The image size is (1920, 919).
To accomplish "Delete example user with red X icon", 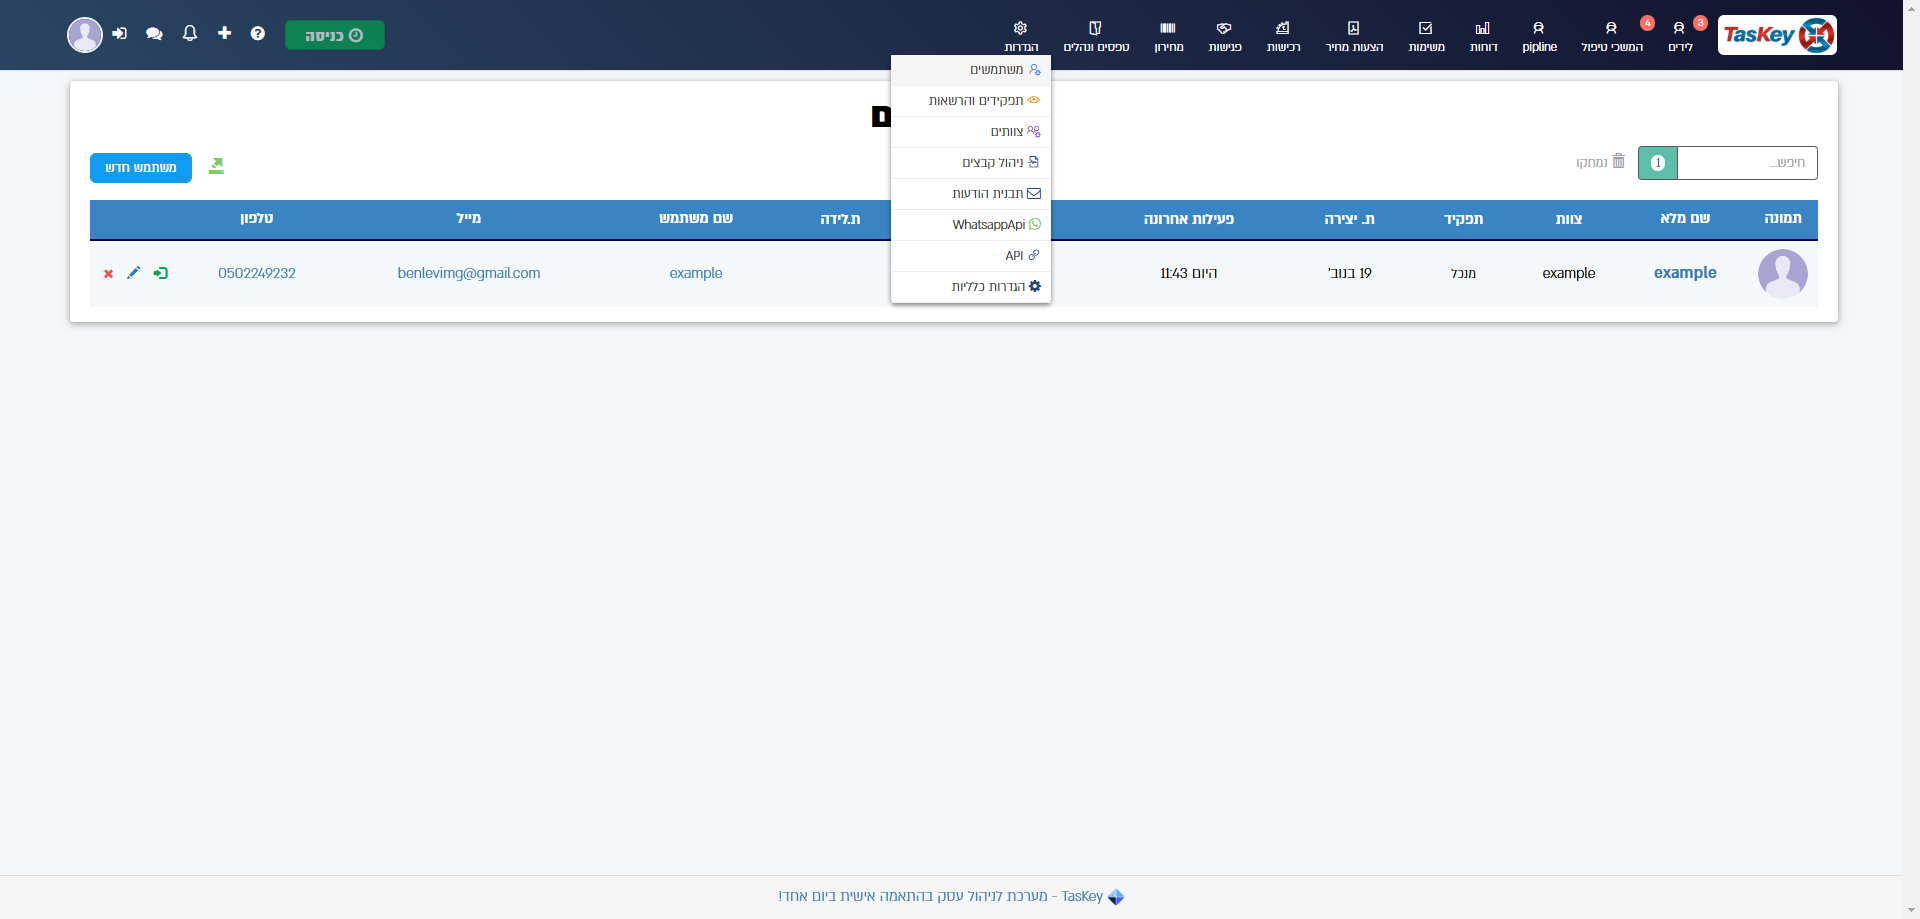I will click(x=108, y=274).
